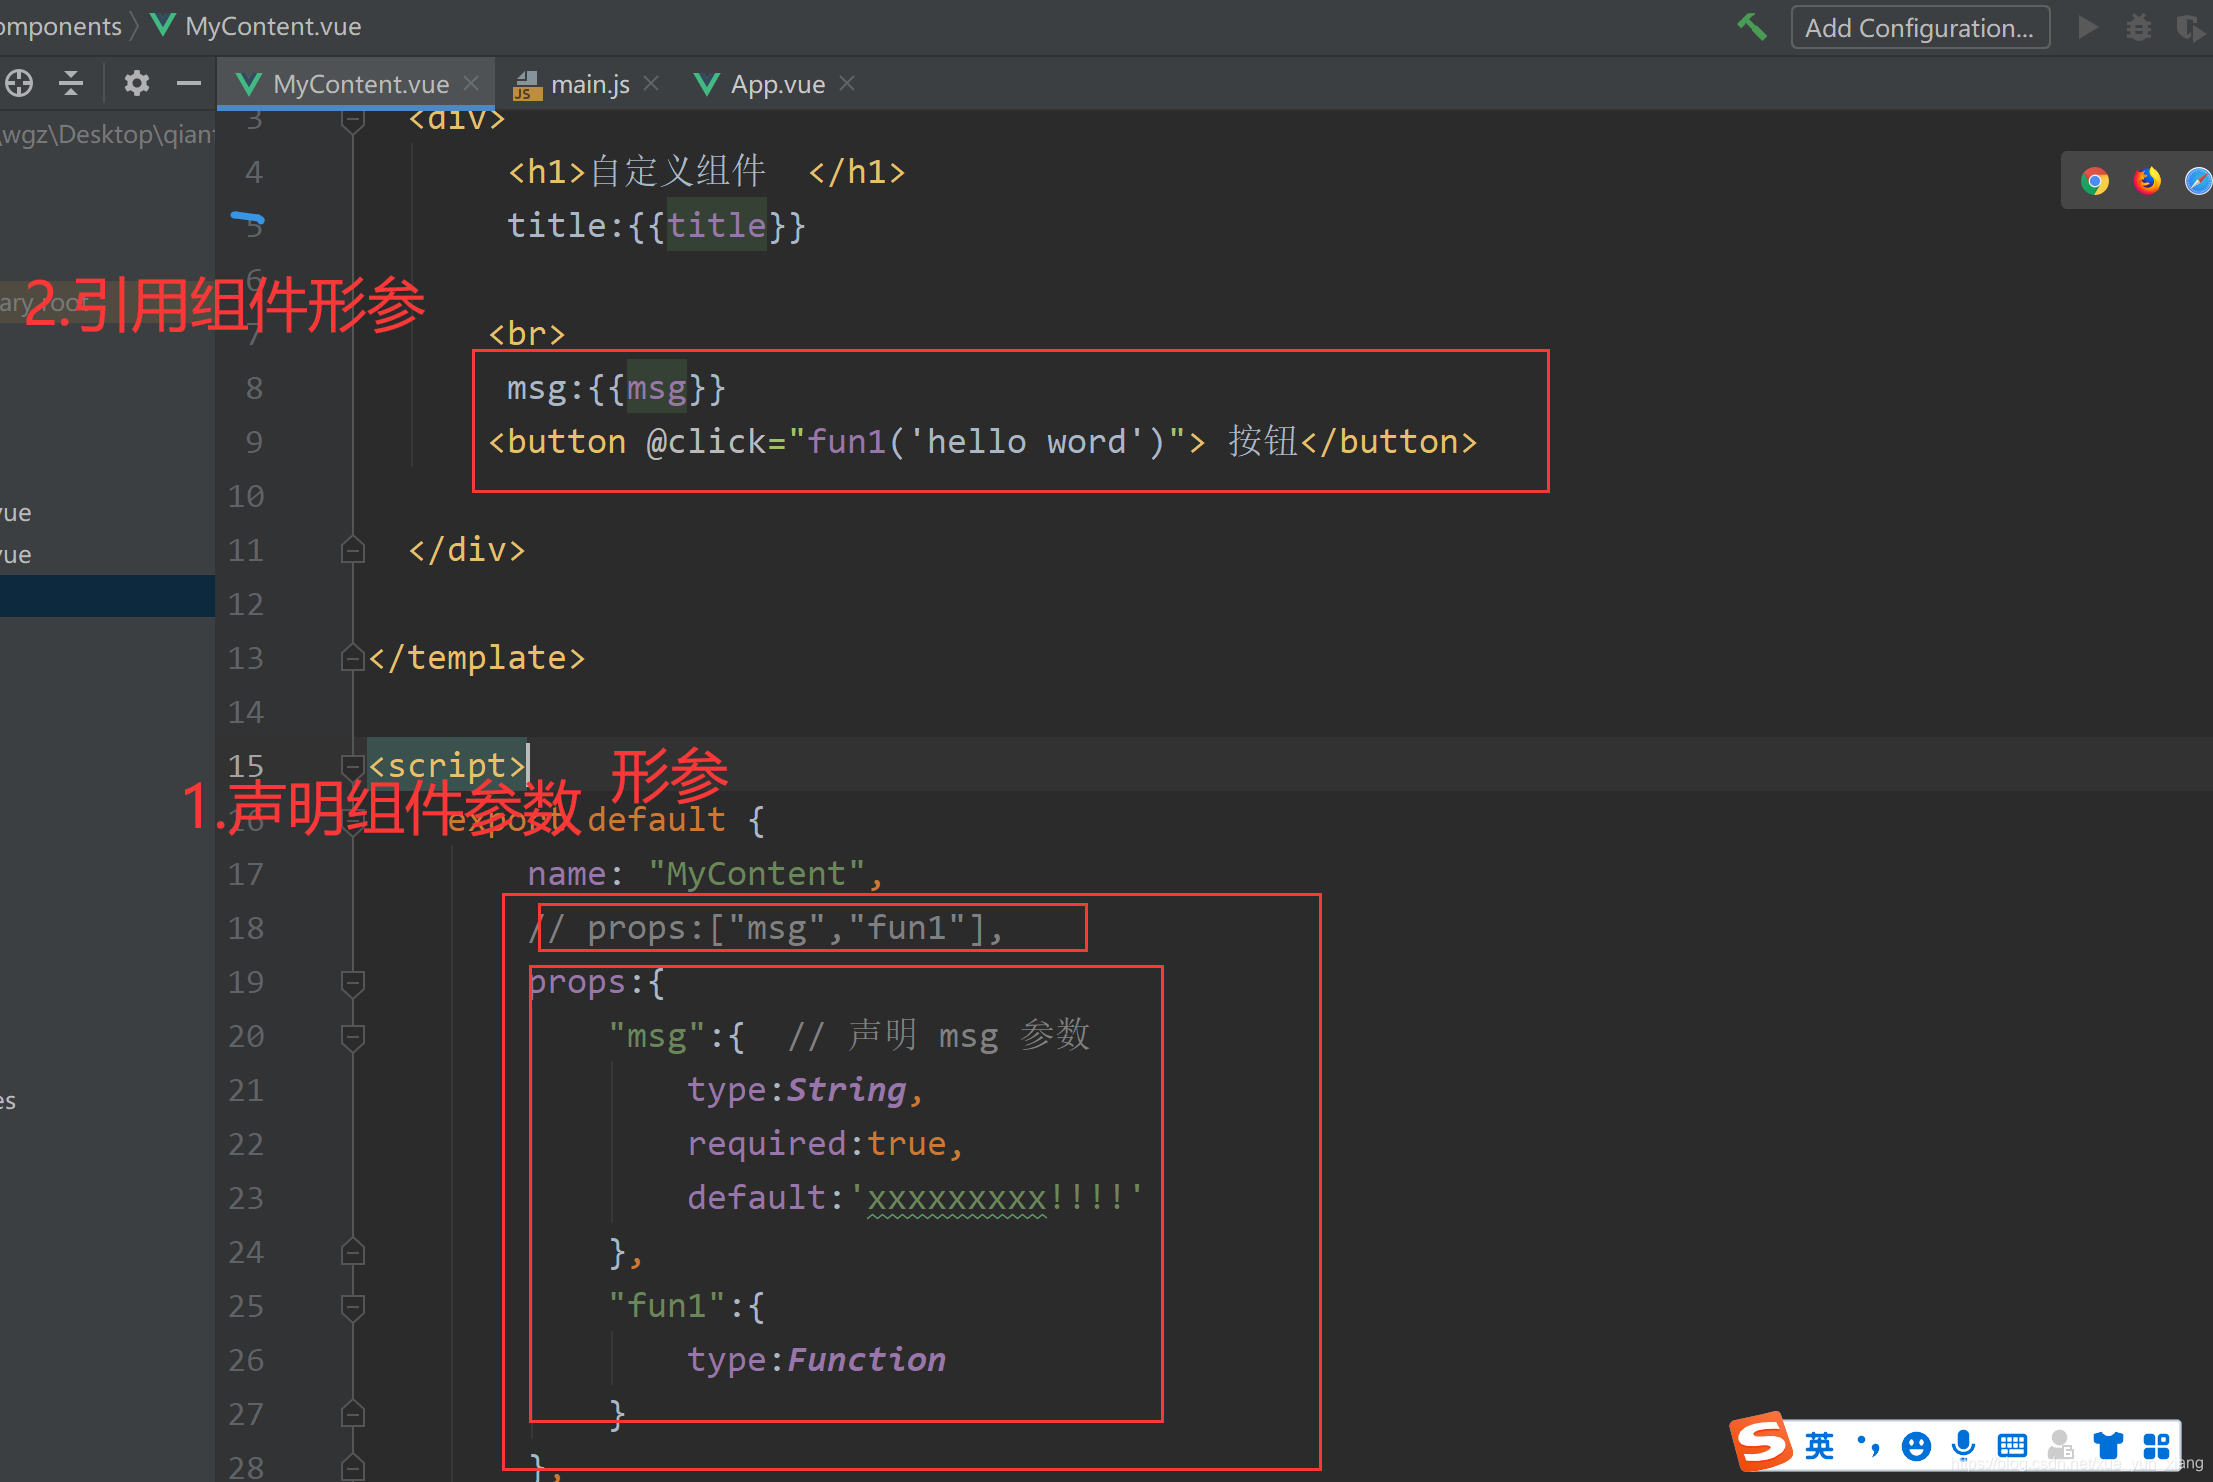This screenshot has width=2213, height=1482.
Task: Hide the project panel with minus icon
Action: tap(189, 83)
